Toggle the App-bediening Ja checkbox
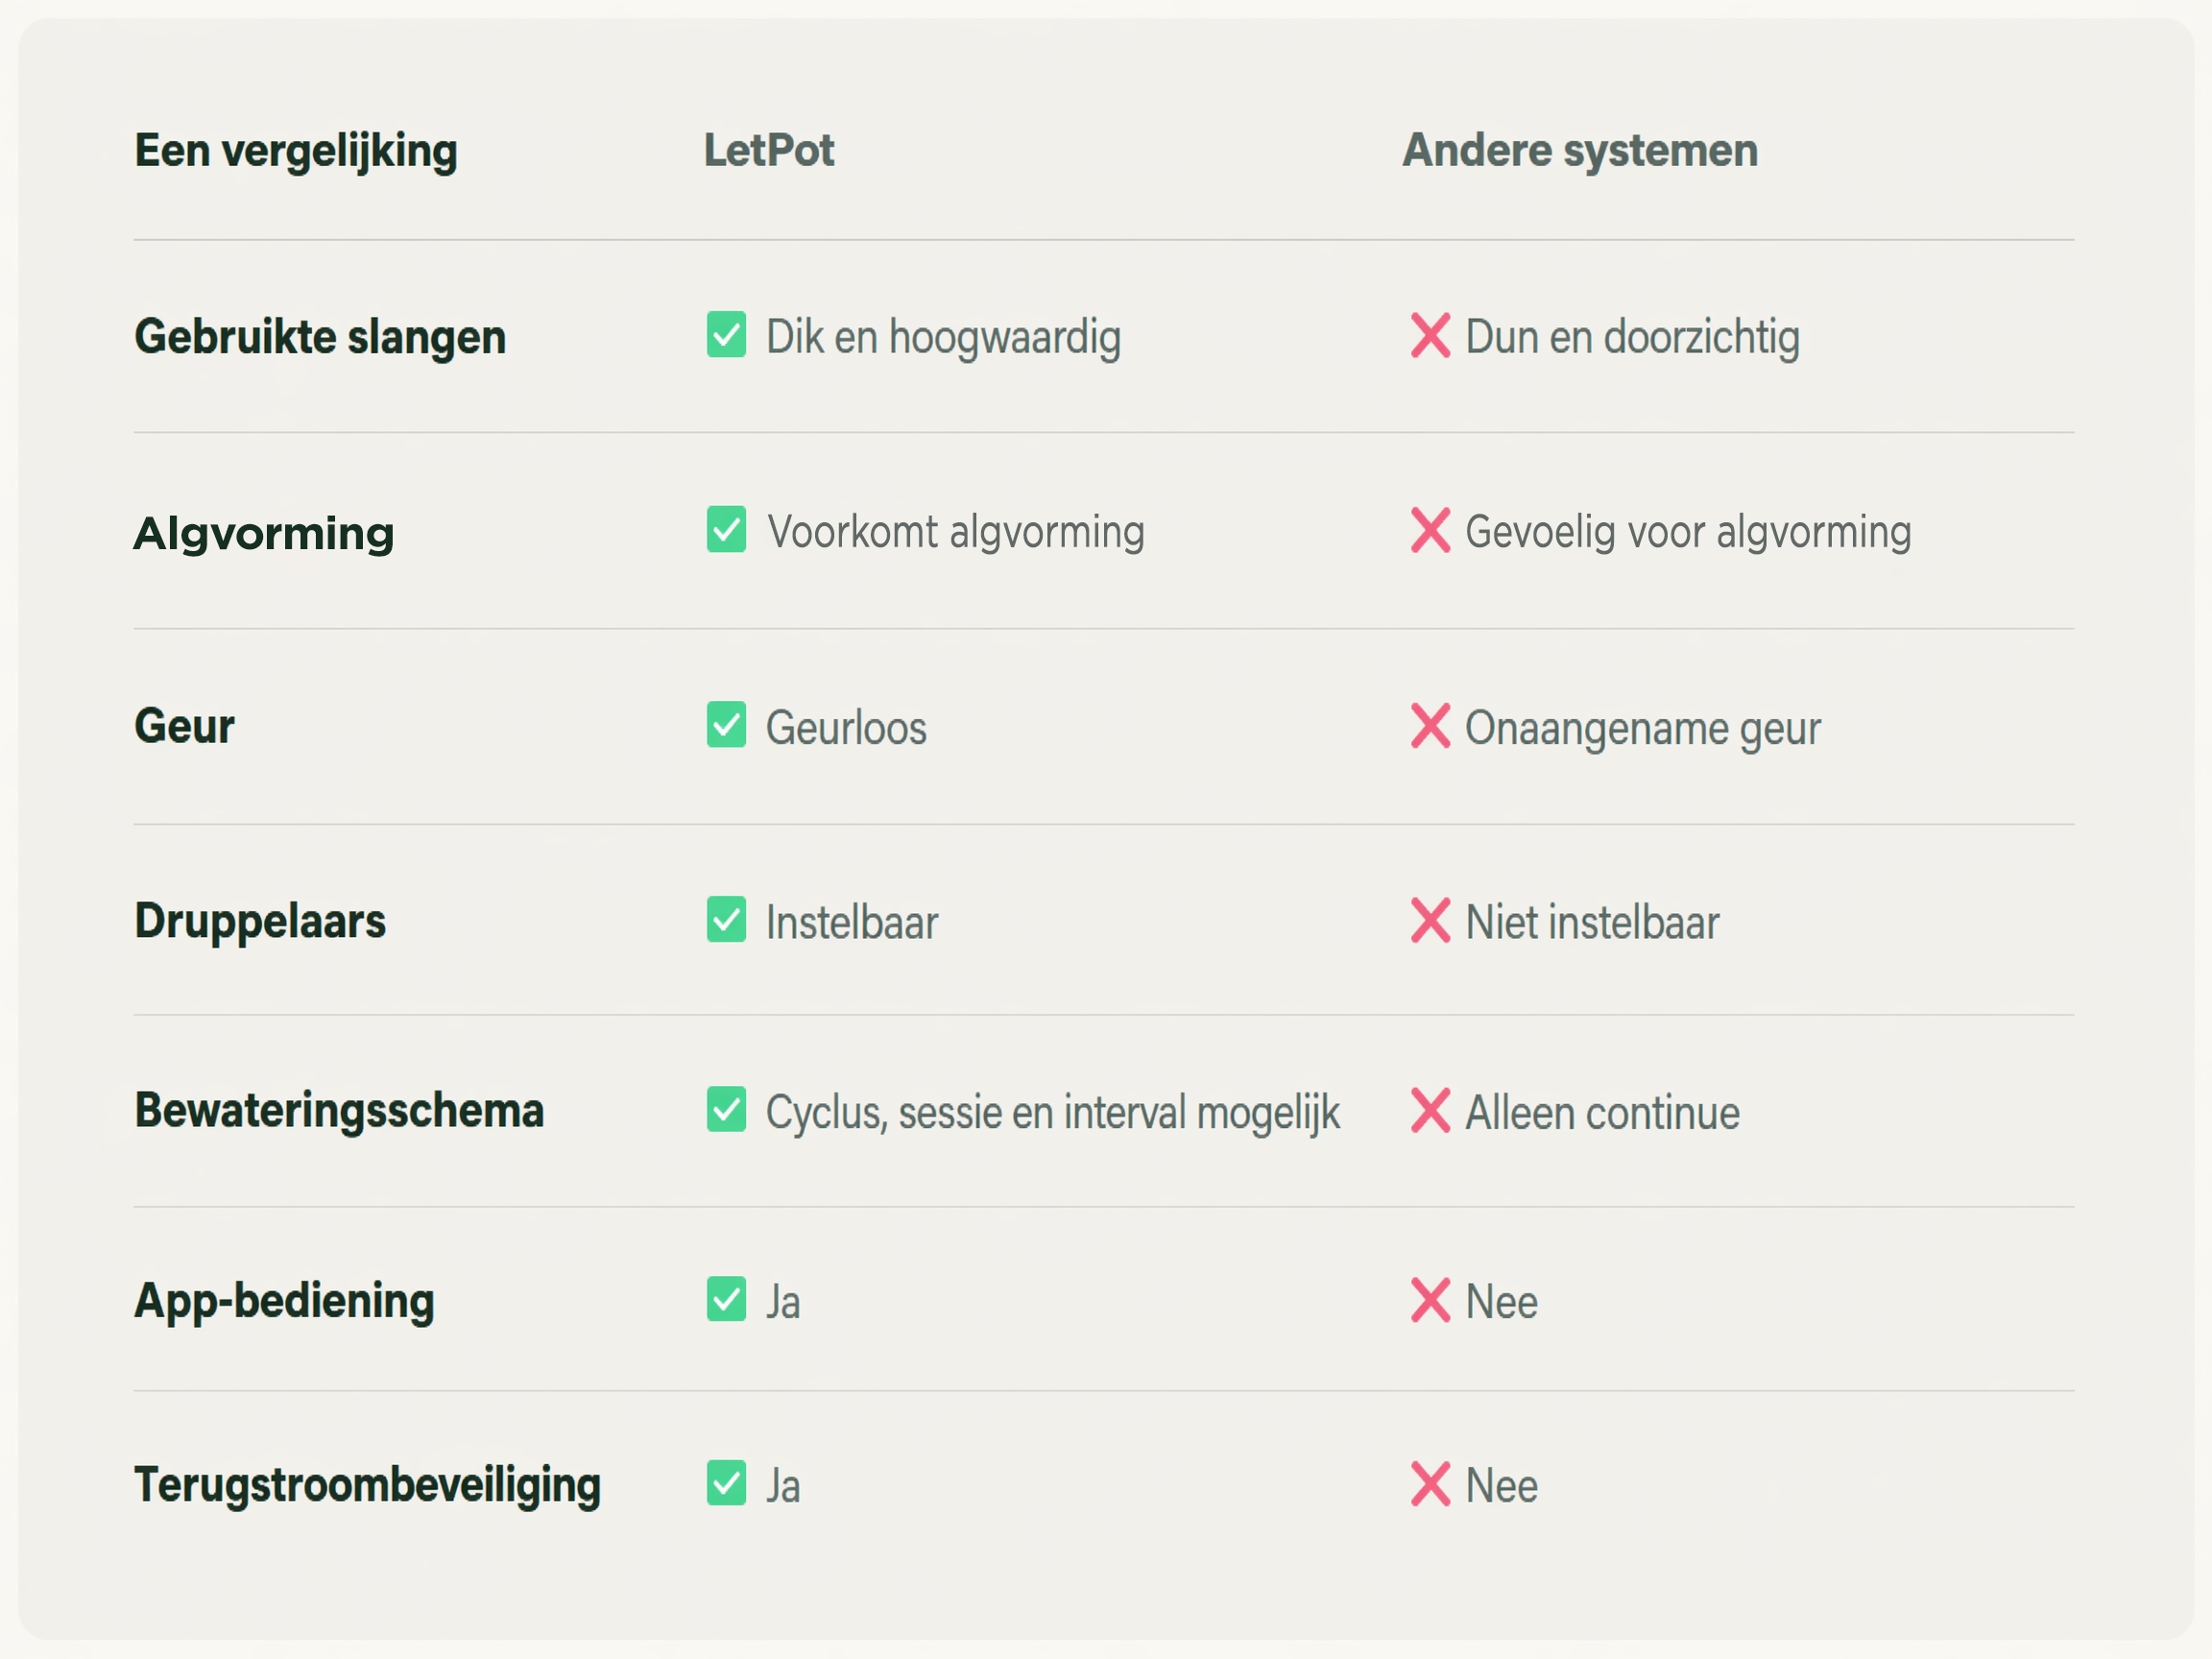This screenshot has height=1659, width=2212. point(726,1299)
